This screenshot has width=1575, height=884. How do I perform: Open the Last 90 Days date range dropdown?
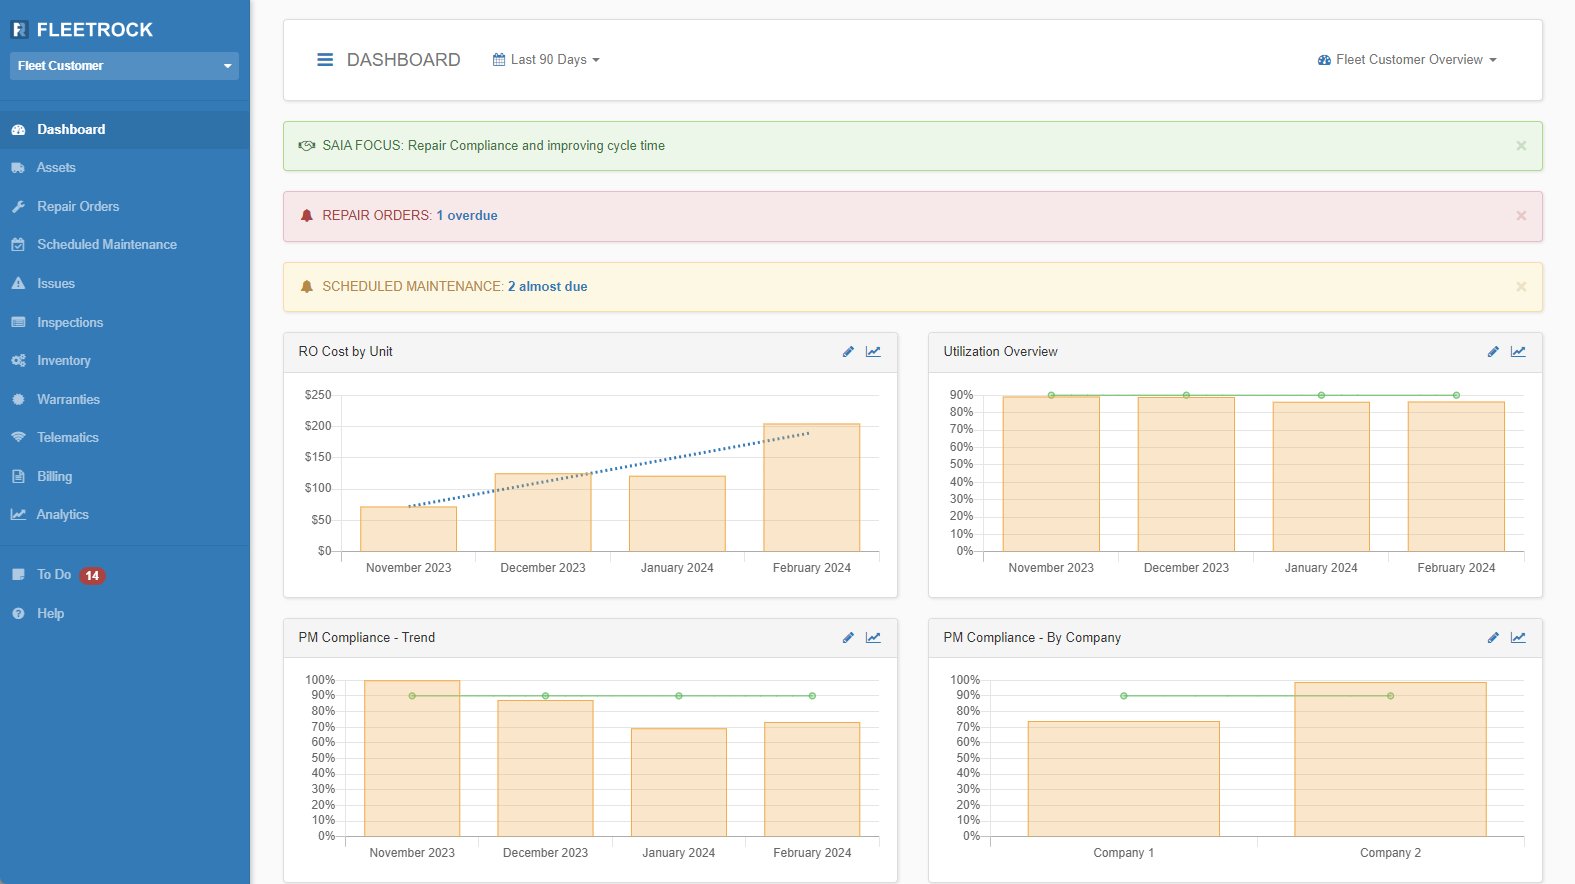546,60
